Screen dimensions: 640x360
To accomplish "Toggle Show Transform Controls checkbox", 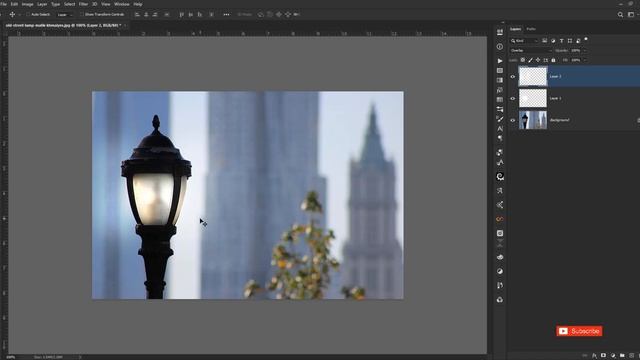I will [82, 14].
